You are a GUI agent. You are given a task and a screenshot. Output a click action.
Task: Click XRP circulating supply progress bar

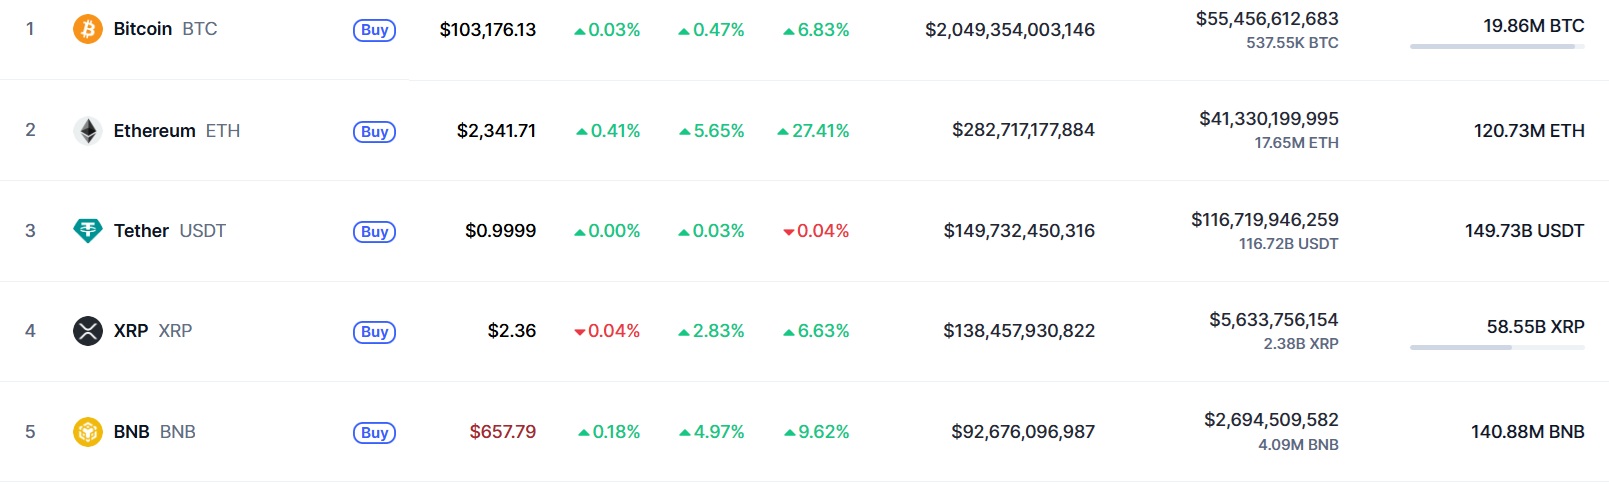pyautogui.click(x=1497, y=347)
